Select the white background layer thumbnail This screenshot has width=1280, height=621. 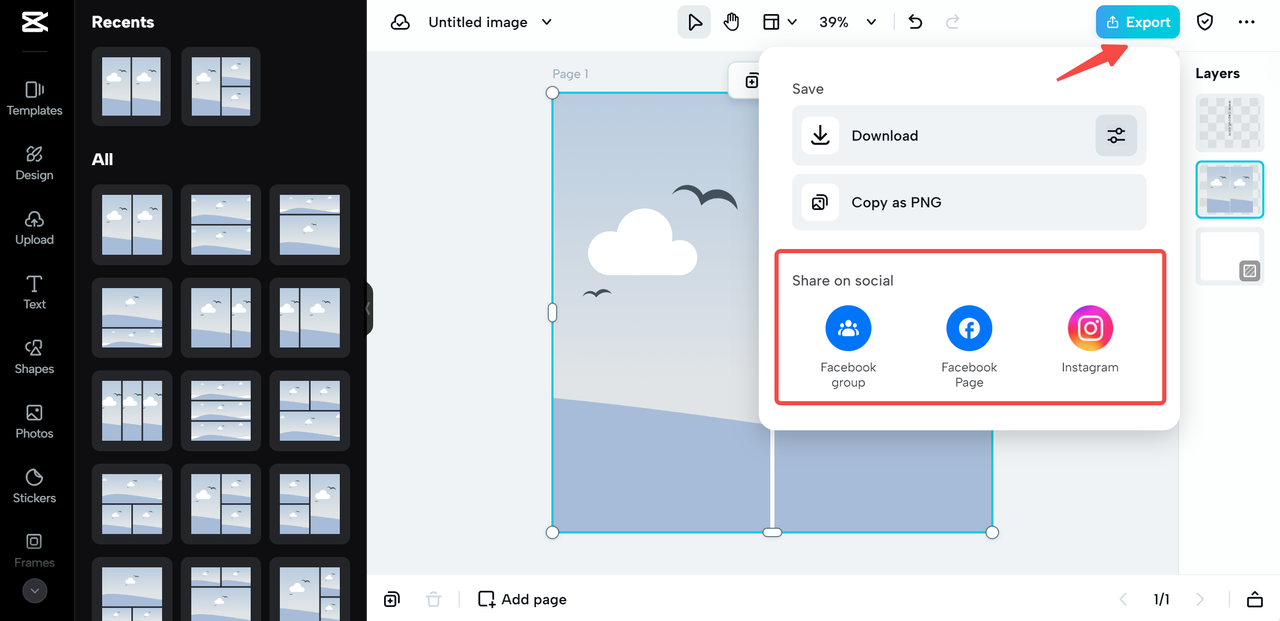[1230, 256]
